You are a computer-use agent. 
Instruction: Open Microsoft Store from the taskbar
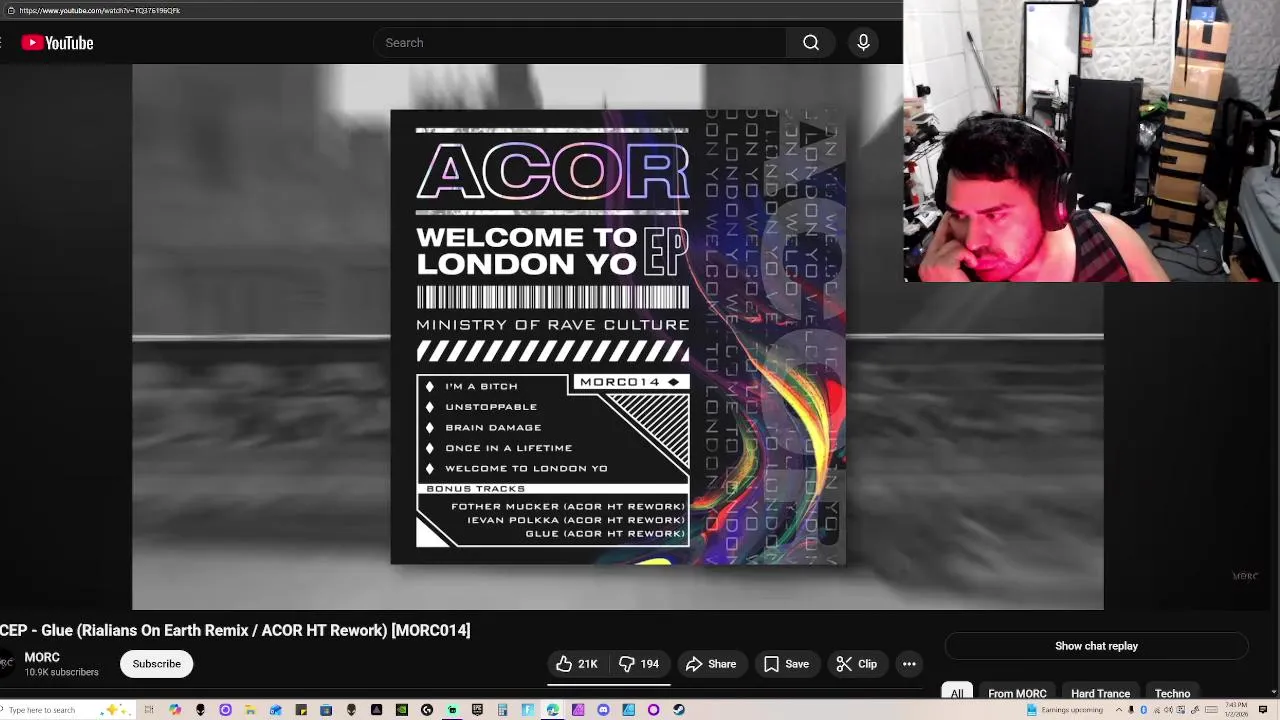click(326, 710)
